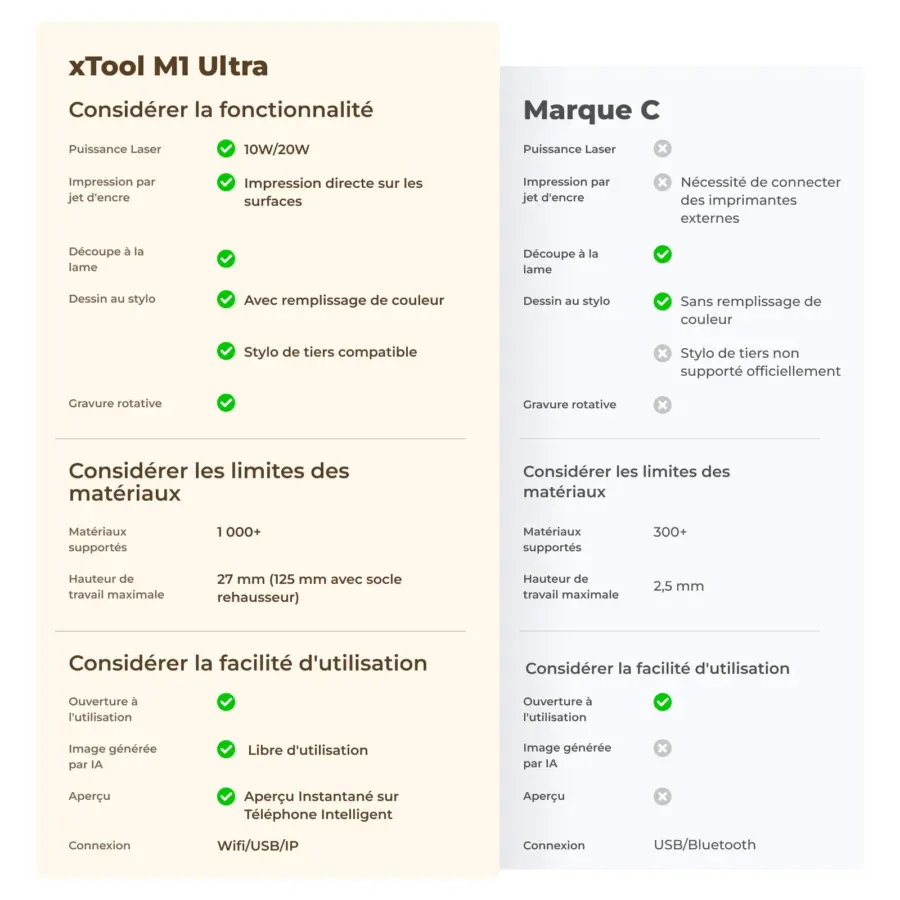Click check beside Stylo de tiers compatible
Screen dimensions: 900x900
coord(226,351)
